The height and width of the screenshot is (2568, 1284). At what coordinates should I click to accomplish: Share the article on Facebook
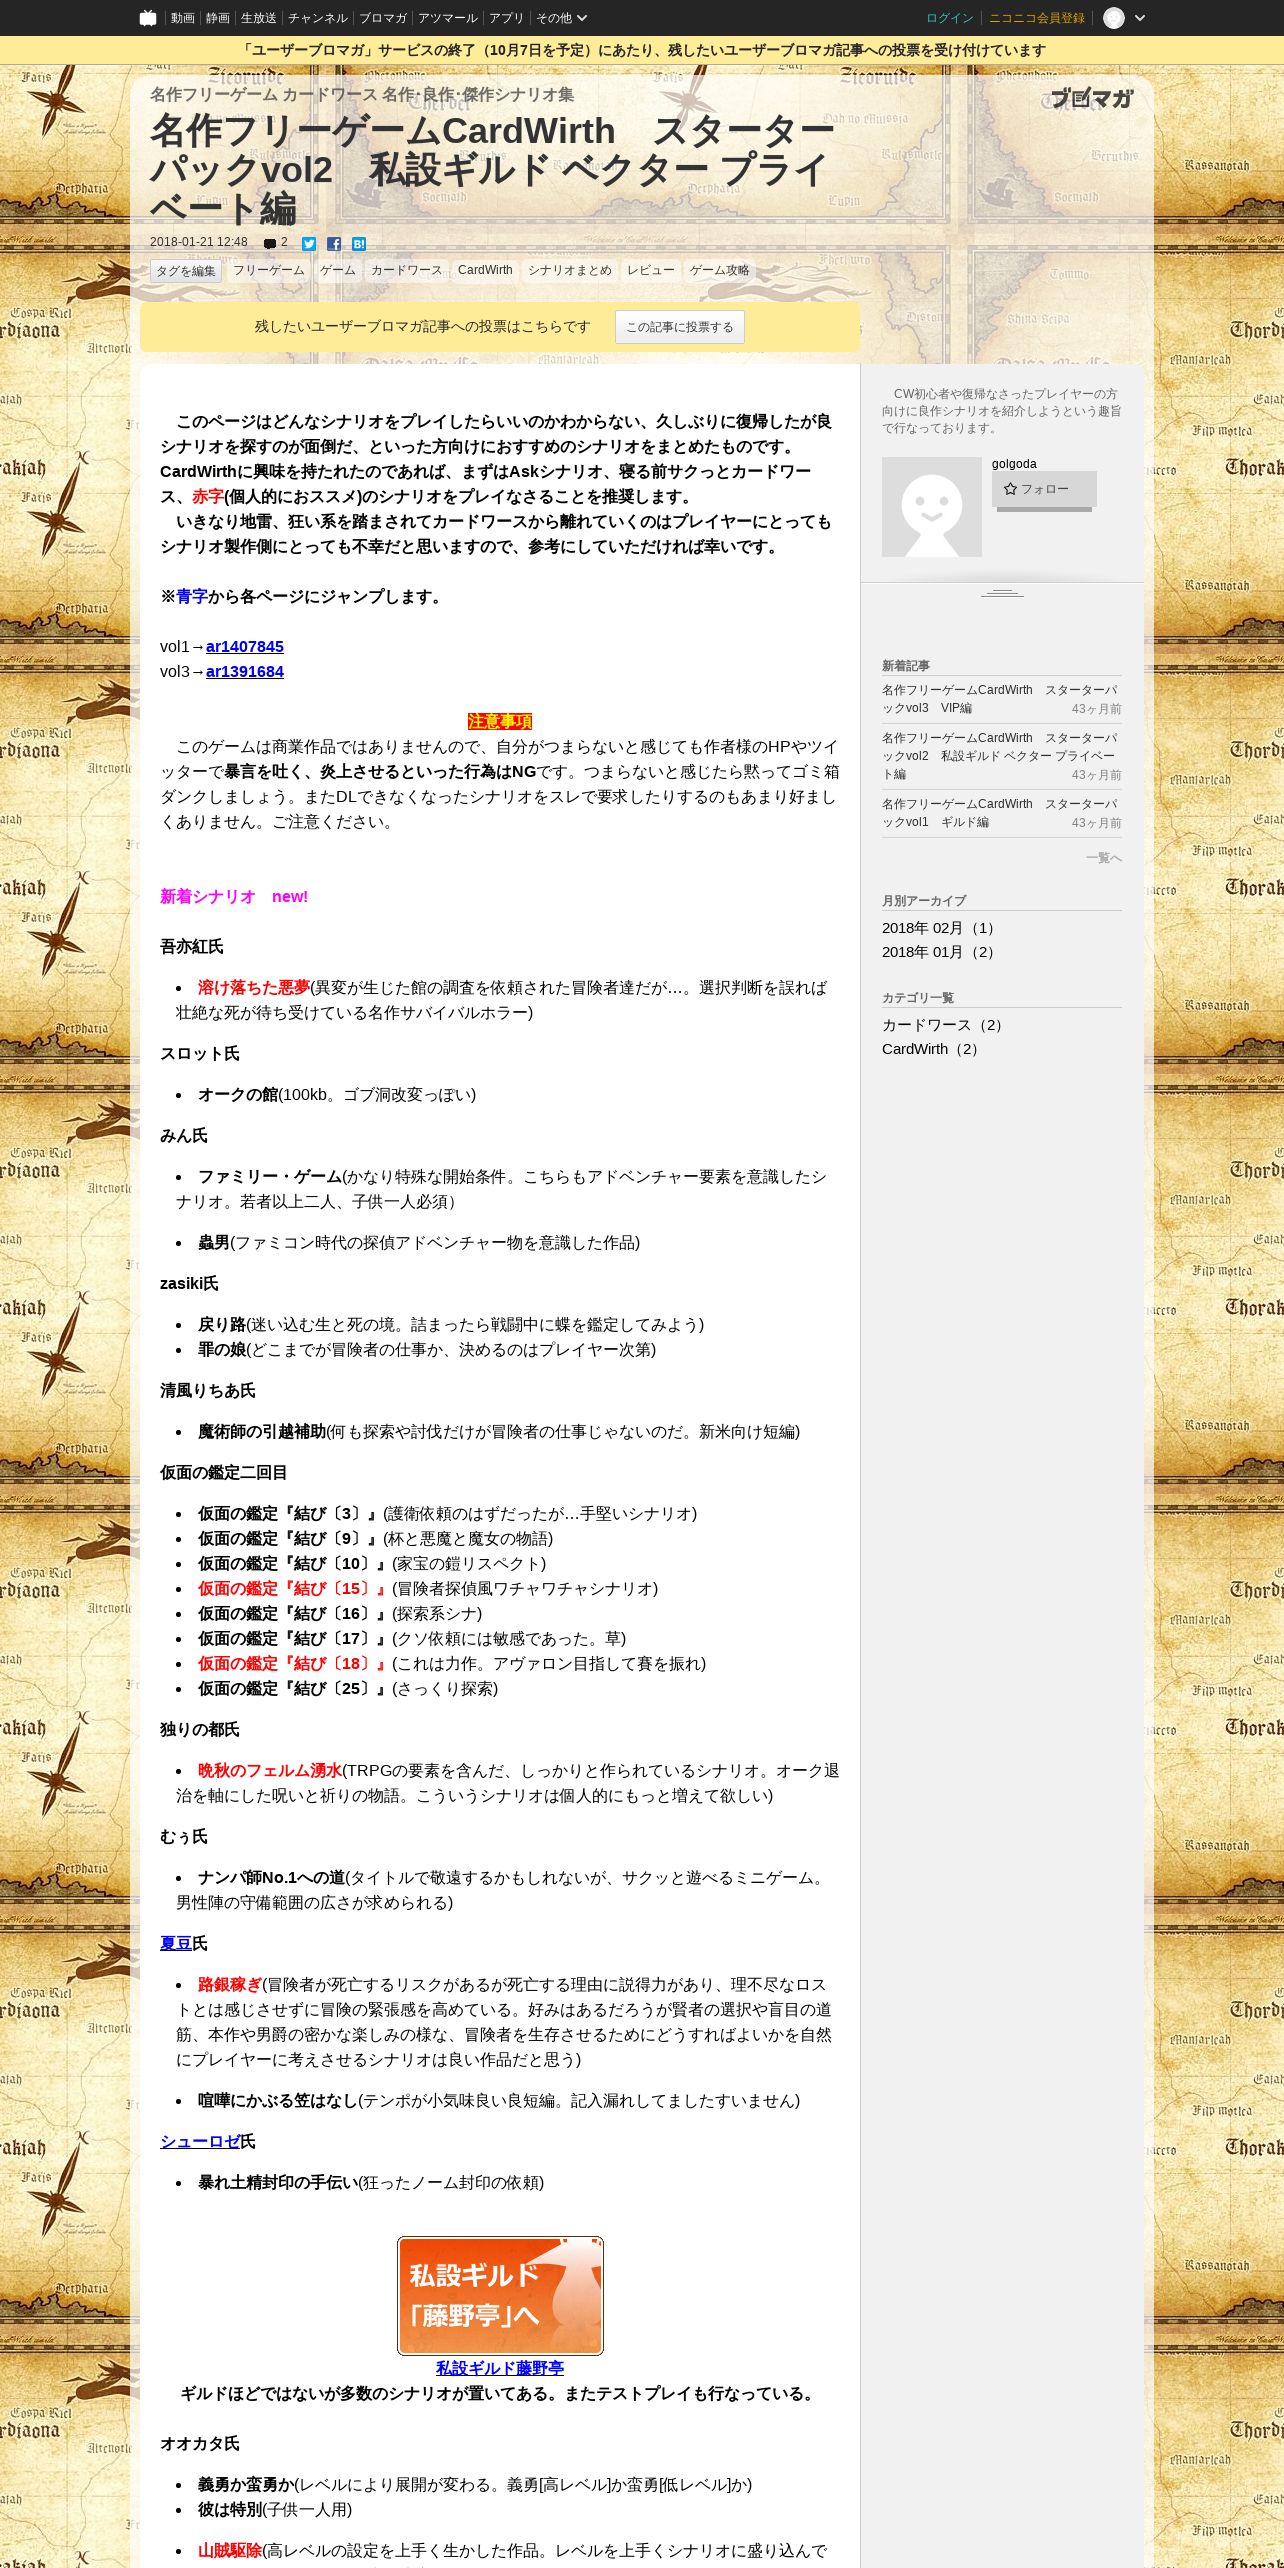(334, 244)
